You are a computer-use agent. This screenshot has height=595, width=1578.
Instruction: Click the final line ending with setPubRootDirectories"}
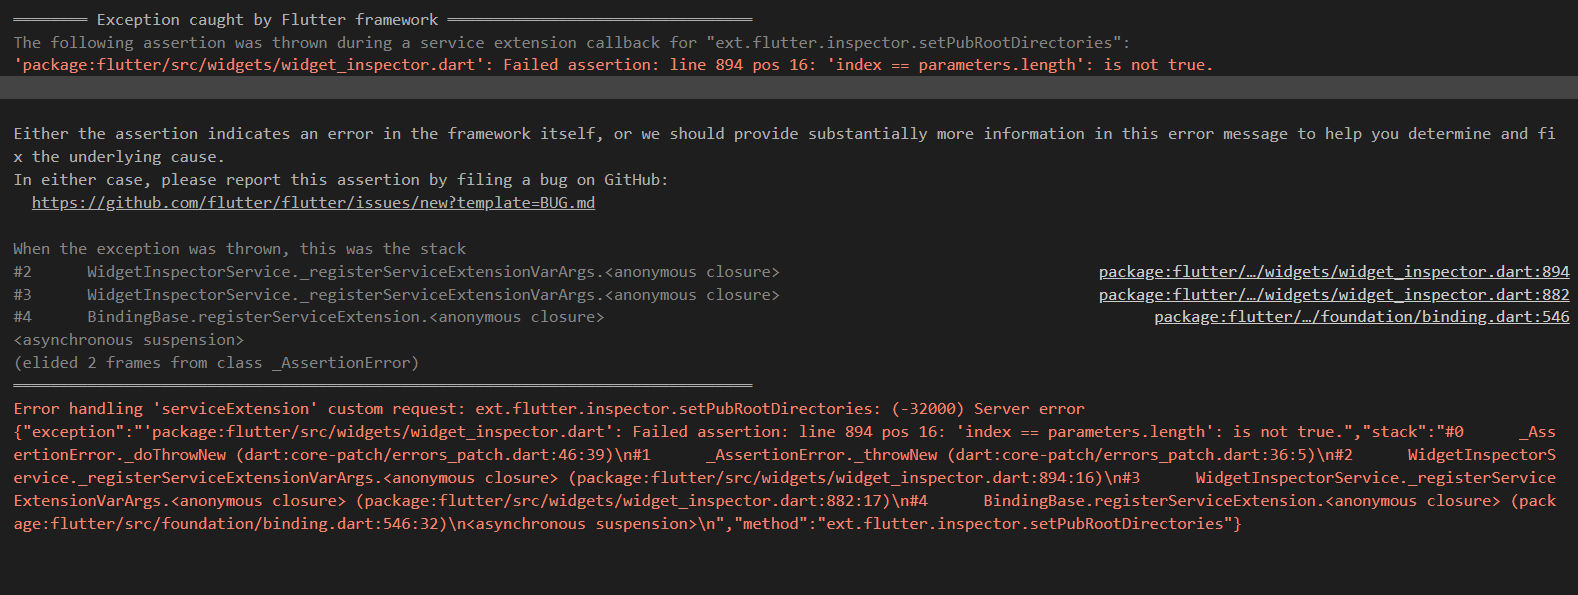[x=627, y=524]
